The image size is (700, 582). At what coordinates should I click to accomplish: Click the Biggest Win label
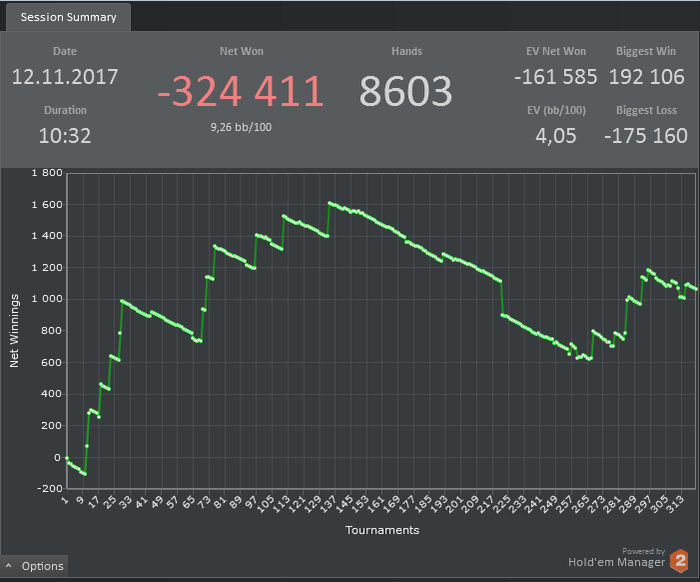pos(646,51)
